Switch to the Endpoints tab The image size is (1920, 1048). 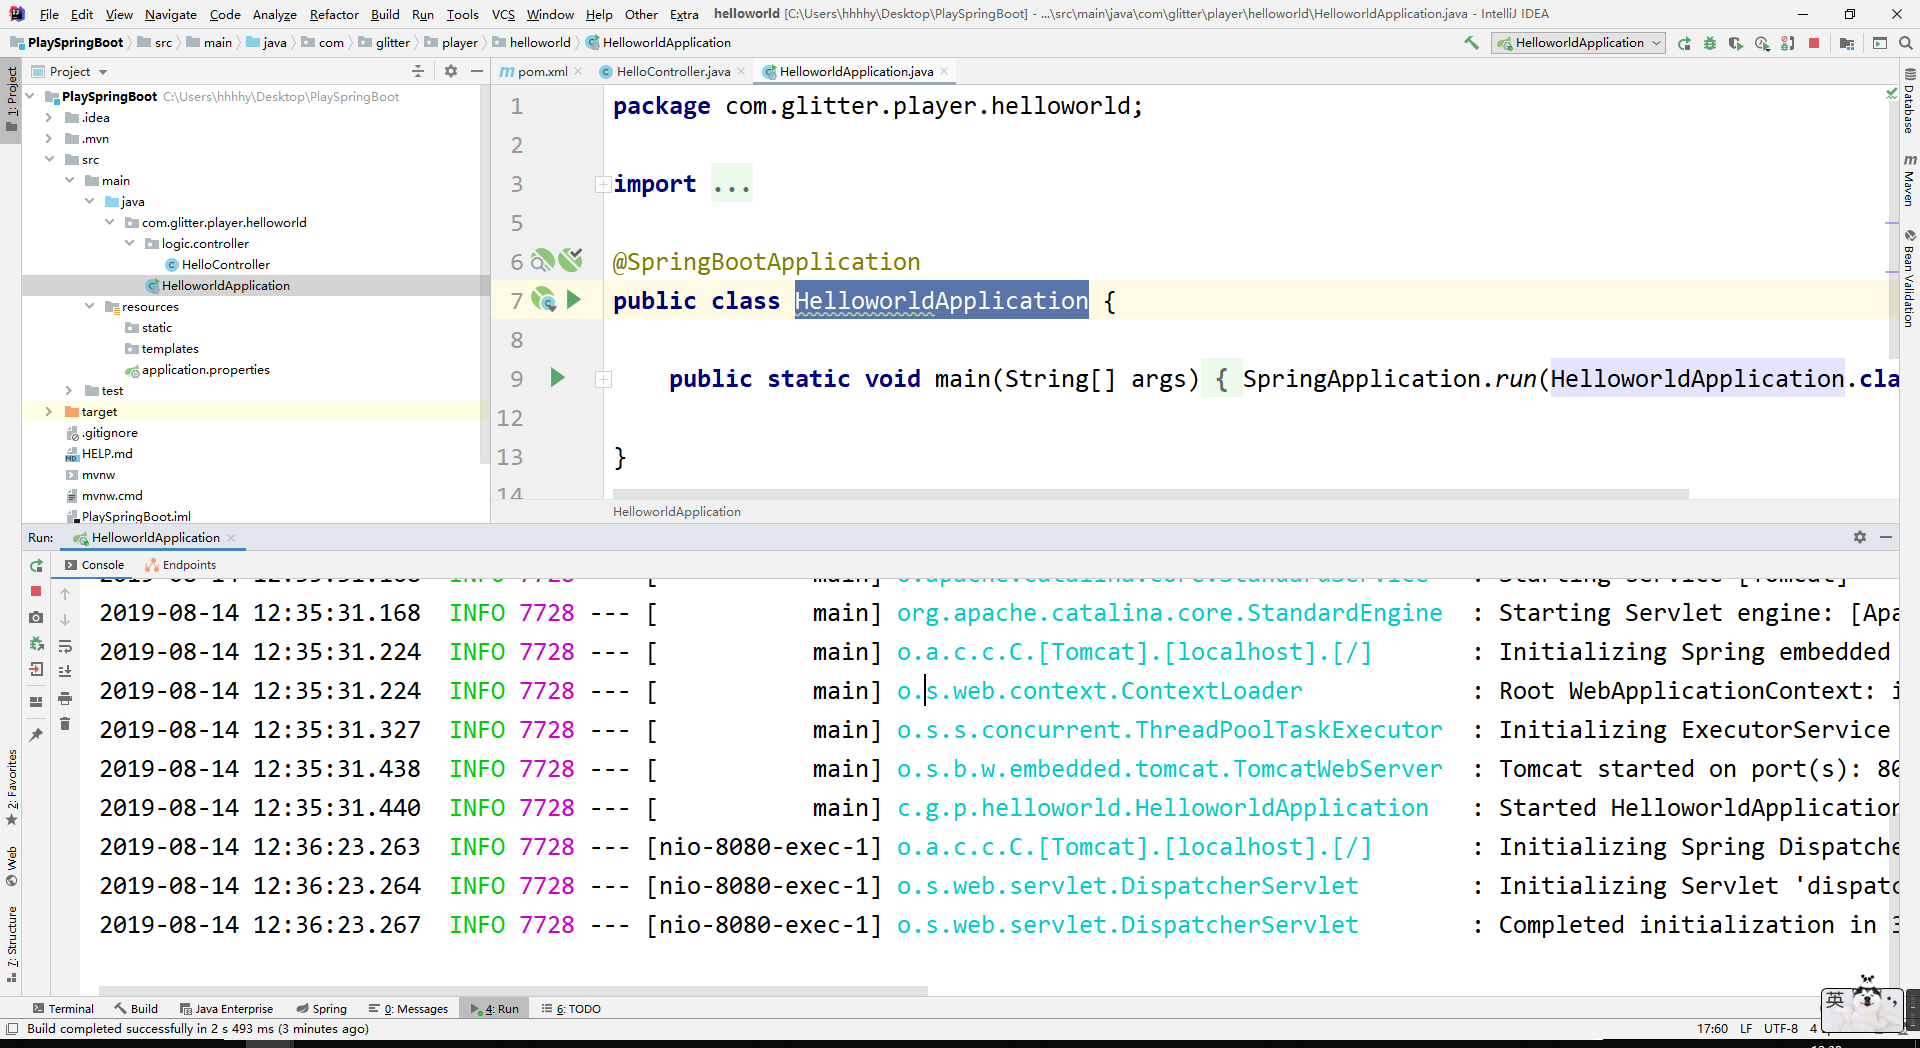click(x=180, y=565)
